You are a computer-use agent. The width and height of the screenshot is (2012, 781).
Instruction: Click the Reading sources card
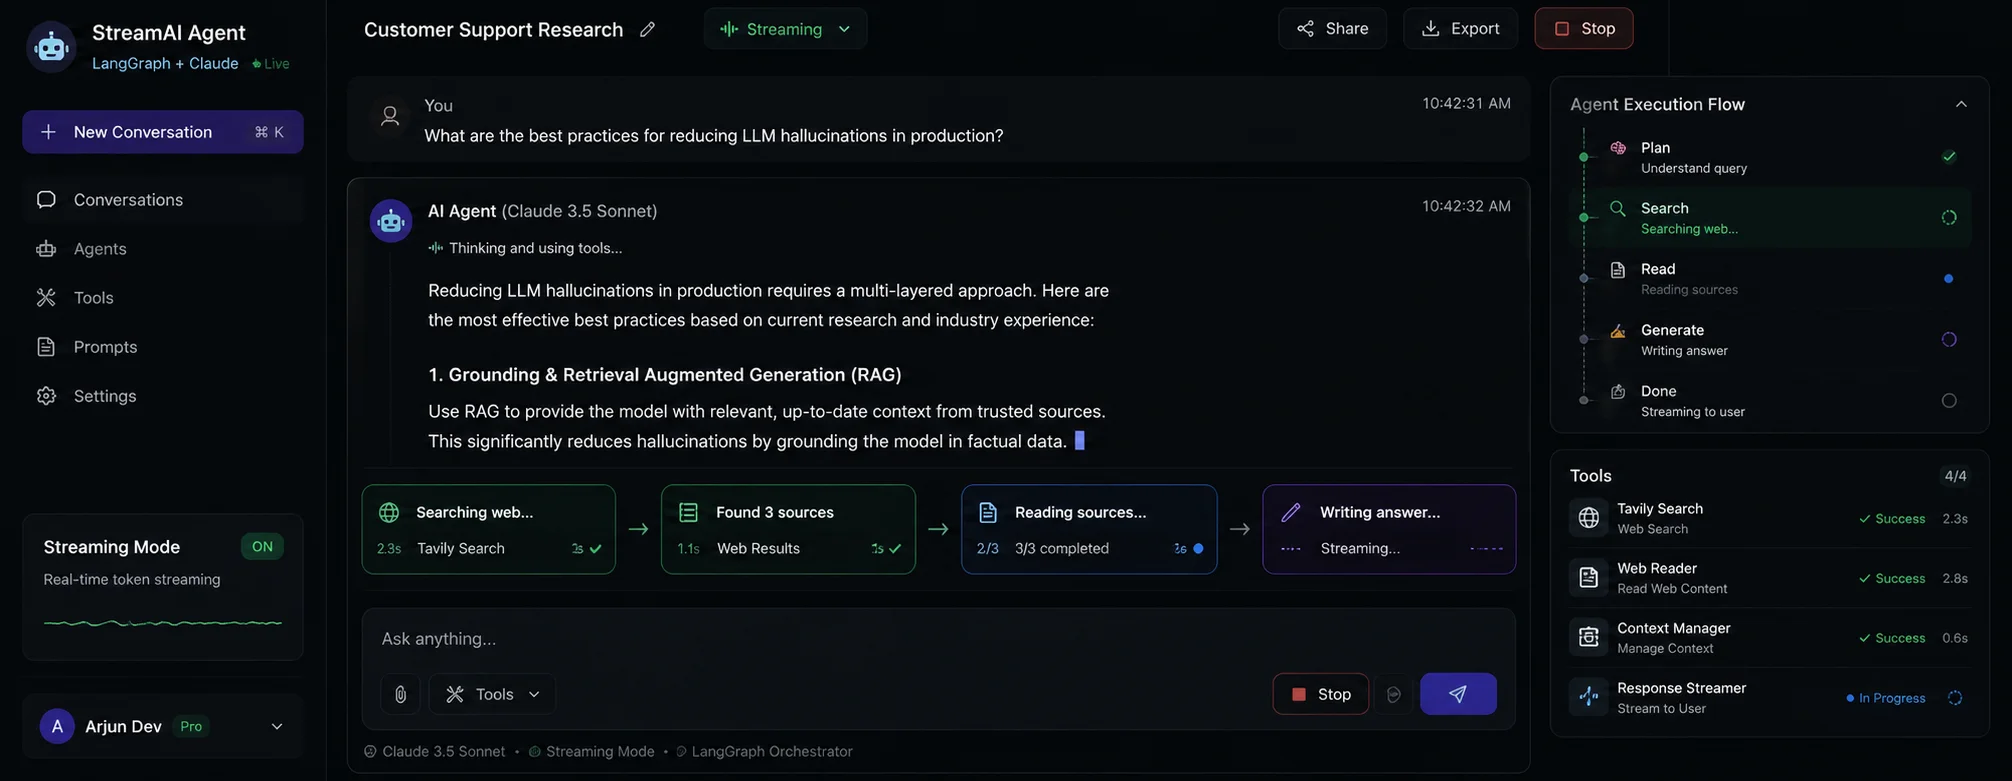(x=1089, y=529)
